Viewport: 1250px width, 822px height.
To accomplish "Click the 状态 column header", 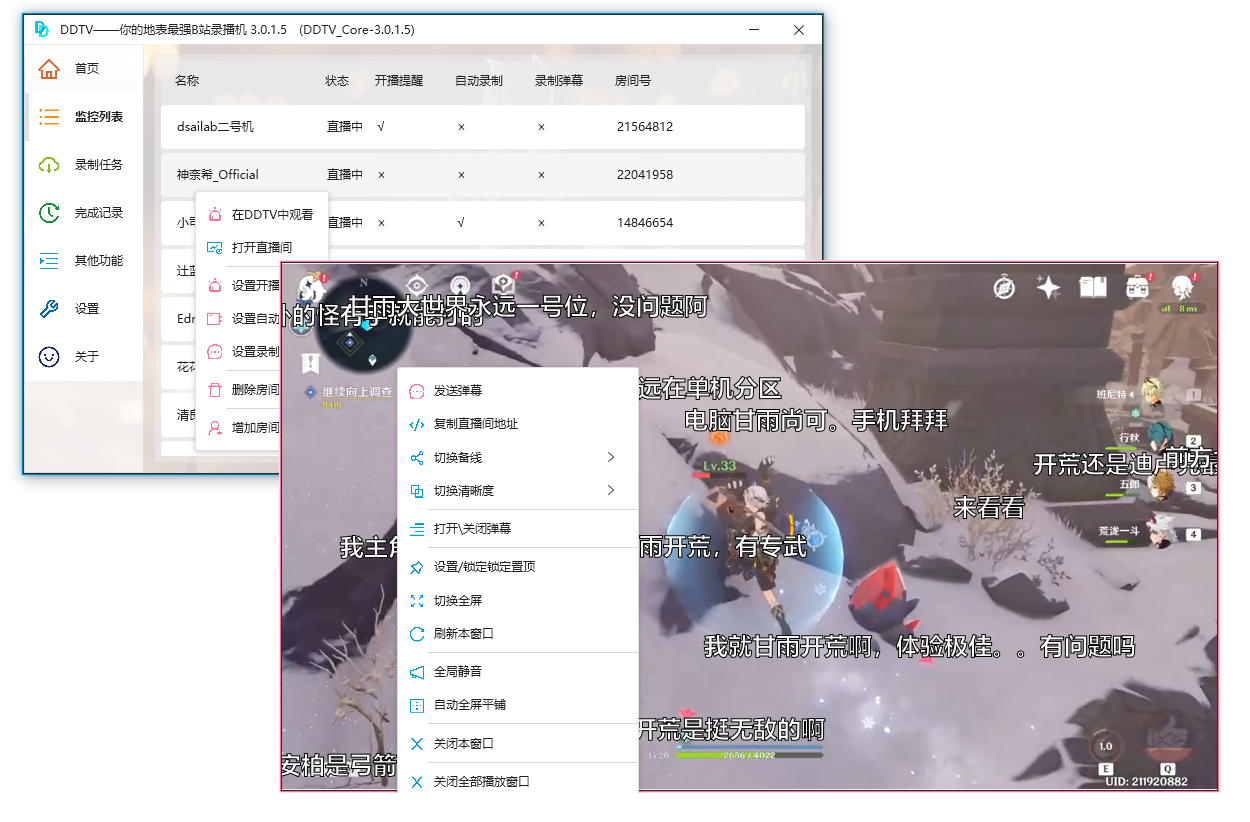I will [x=337, y=80].
